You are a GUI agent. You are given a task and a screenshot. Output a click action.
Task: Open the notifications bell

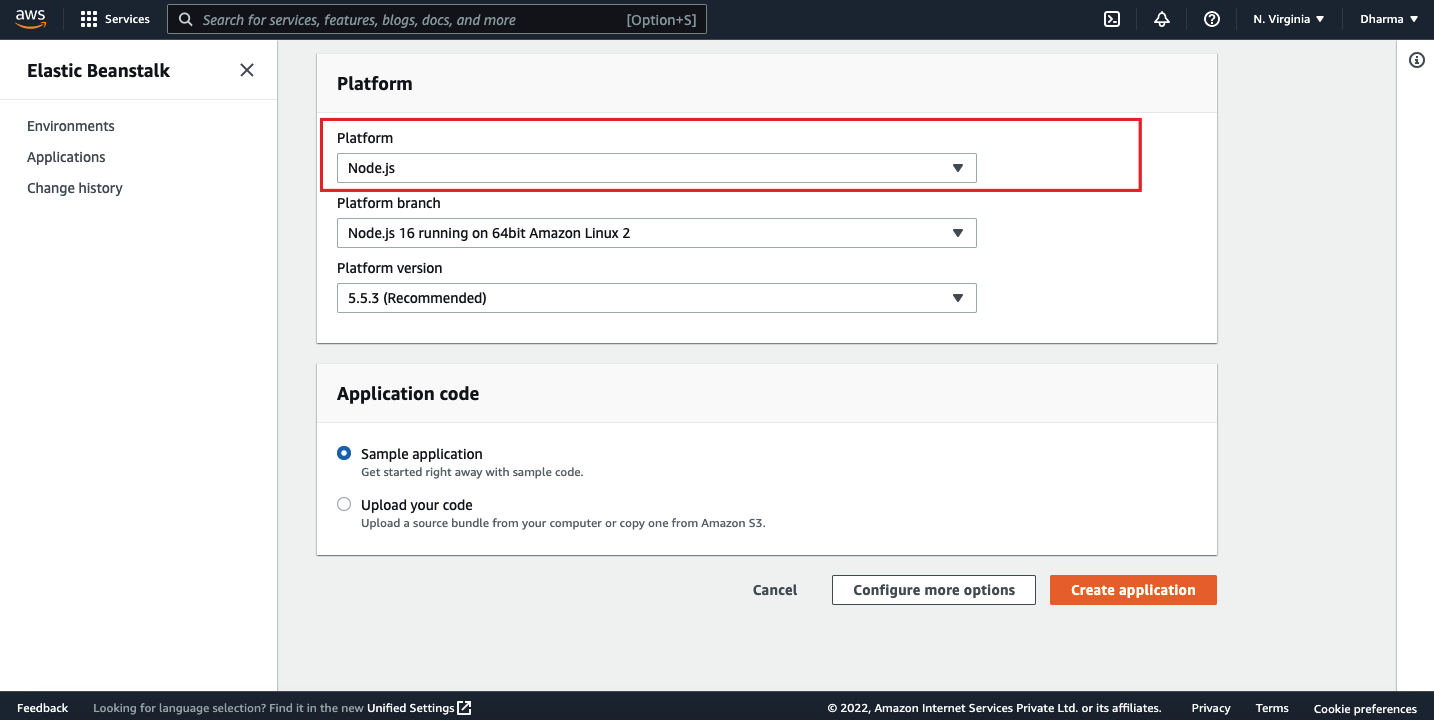(1162, 19)
